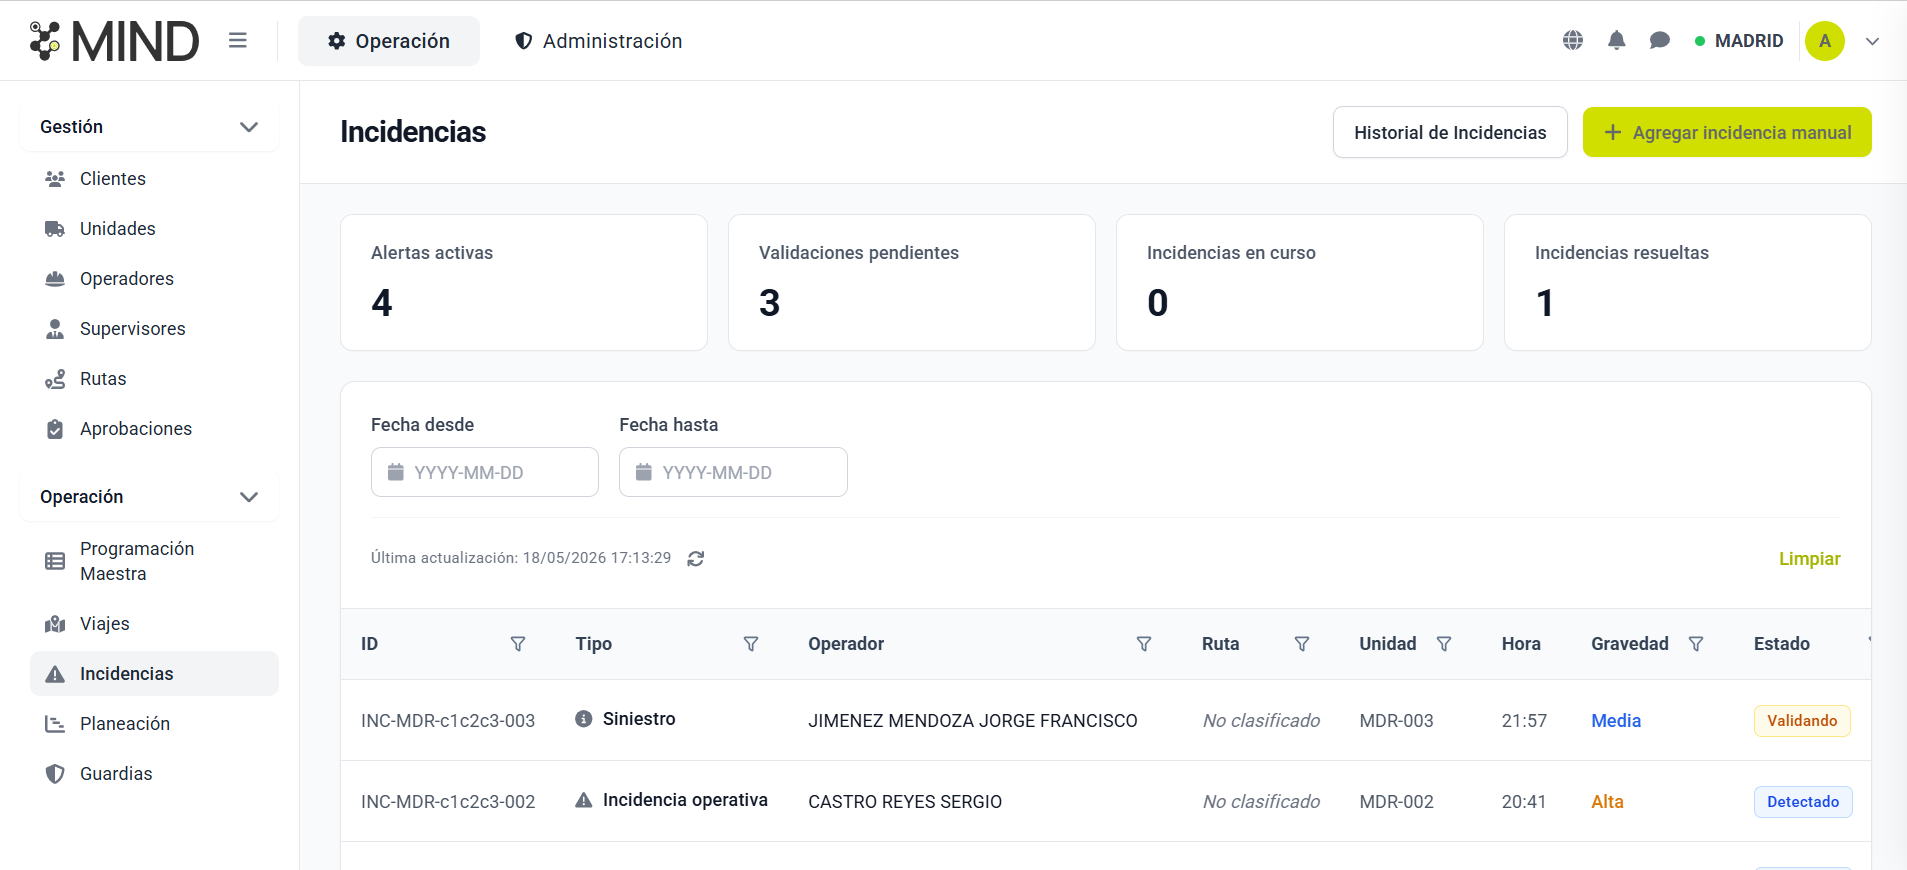Screen dimensions: 1907x870
Task: Switch to the Operación tab
Action: (x=389, y=41)
